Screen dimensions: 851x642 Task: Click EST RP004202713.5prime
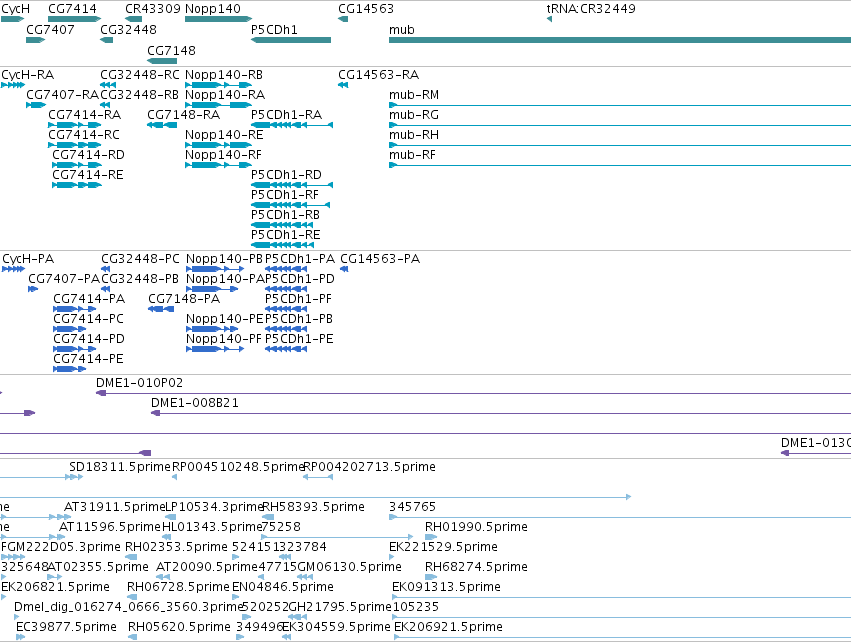(370, 467)
